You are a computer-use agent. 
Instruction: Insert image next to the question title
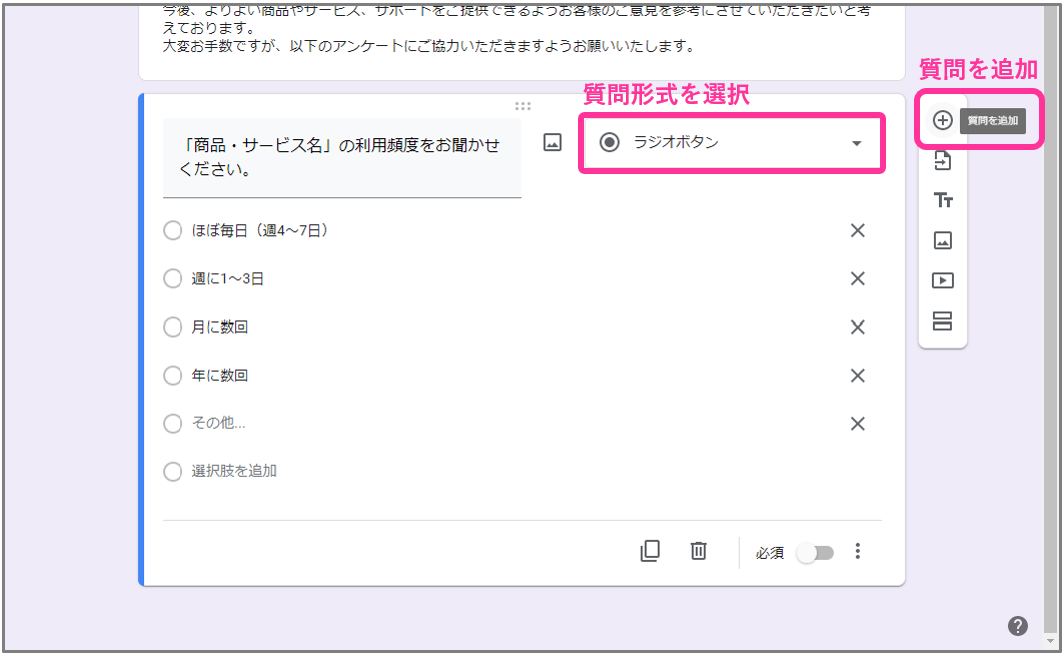pos(552,143)
